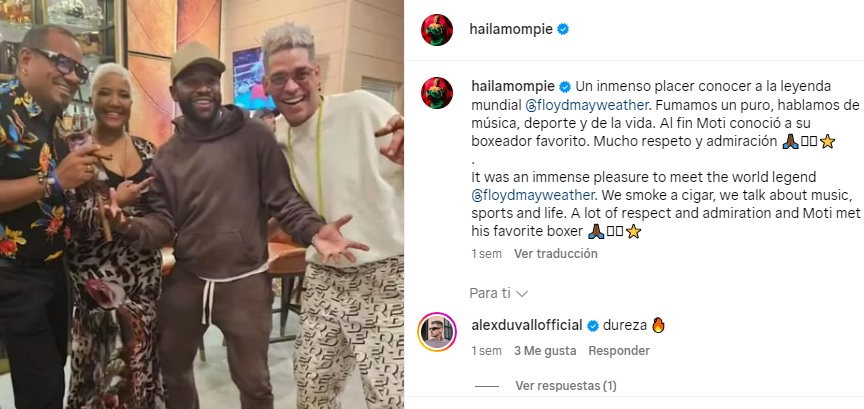The width and height of the screenshot is (864, 409).
Task: Click the verified badge beside header username
Action: click(x=563, y=30)
